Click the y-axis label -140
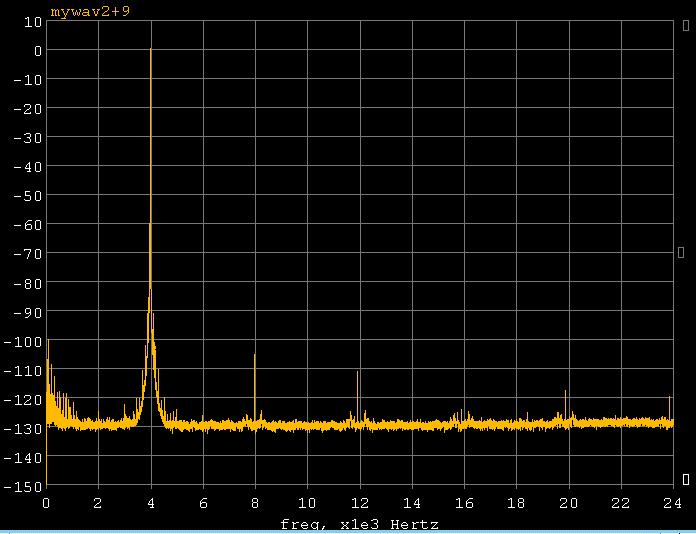 [x=23, y=458]
